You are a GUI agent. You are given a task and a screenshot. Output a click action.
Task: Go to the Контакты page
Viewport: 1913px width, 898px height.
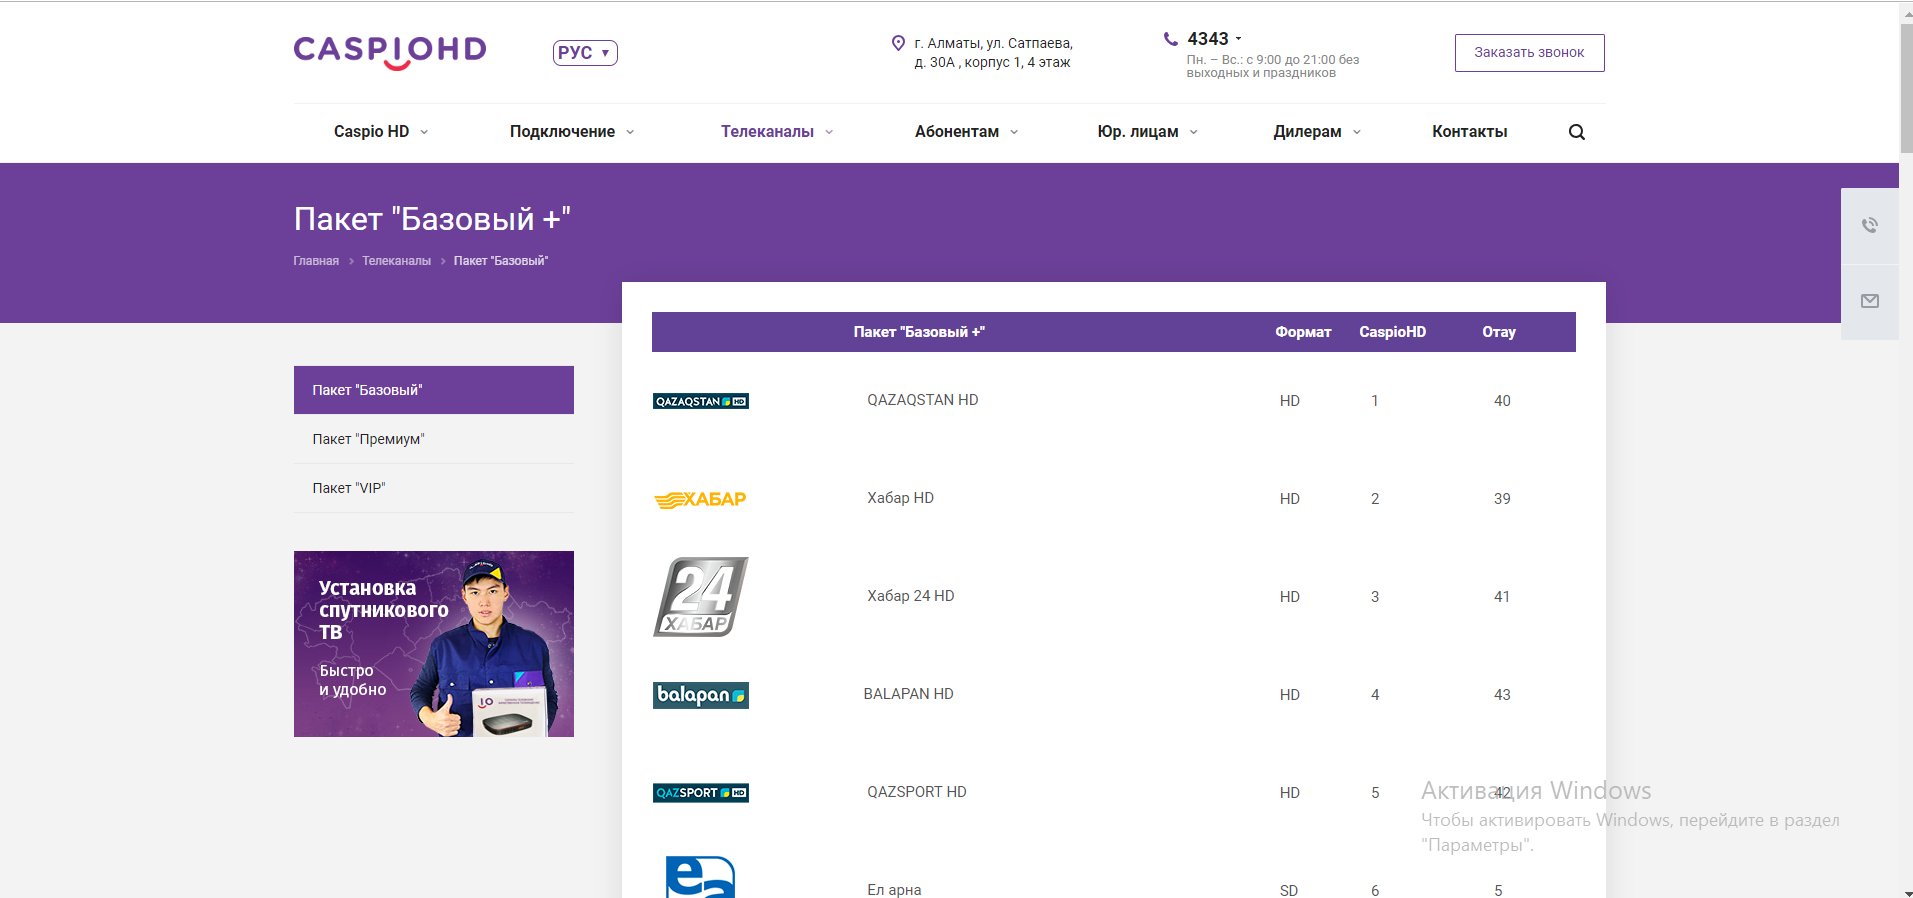pos(1469,132)
